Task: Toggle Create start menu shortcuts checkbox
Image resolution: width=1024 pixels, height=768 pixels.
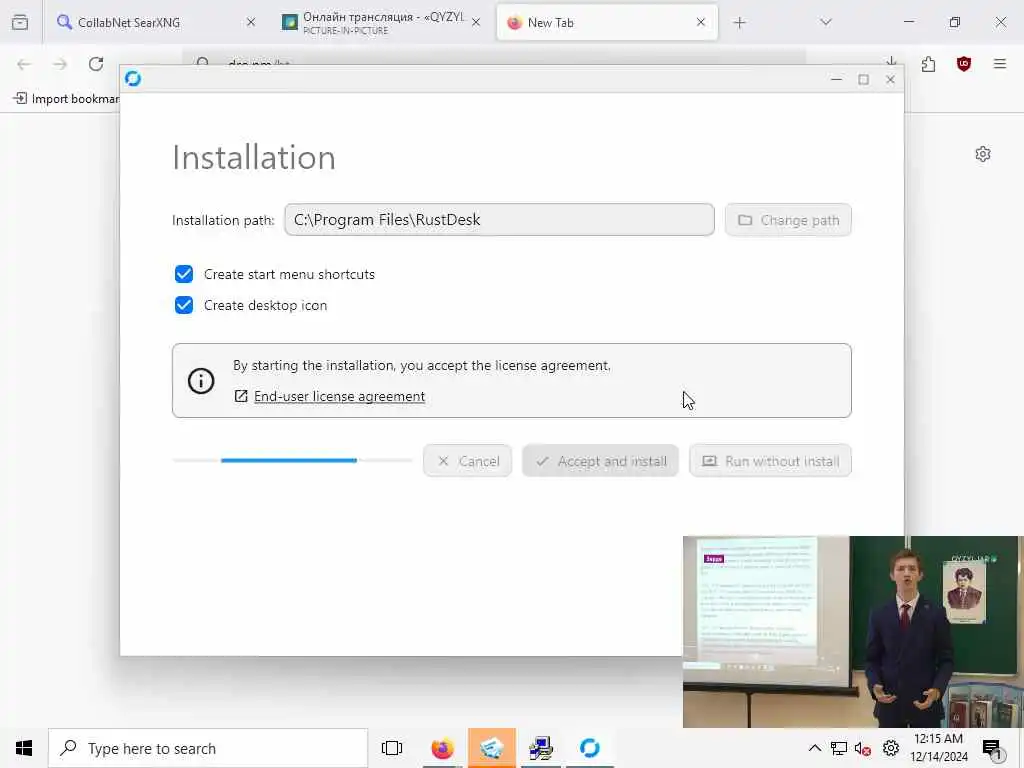Action: (x=184, y=274)
